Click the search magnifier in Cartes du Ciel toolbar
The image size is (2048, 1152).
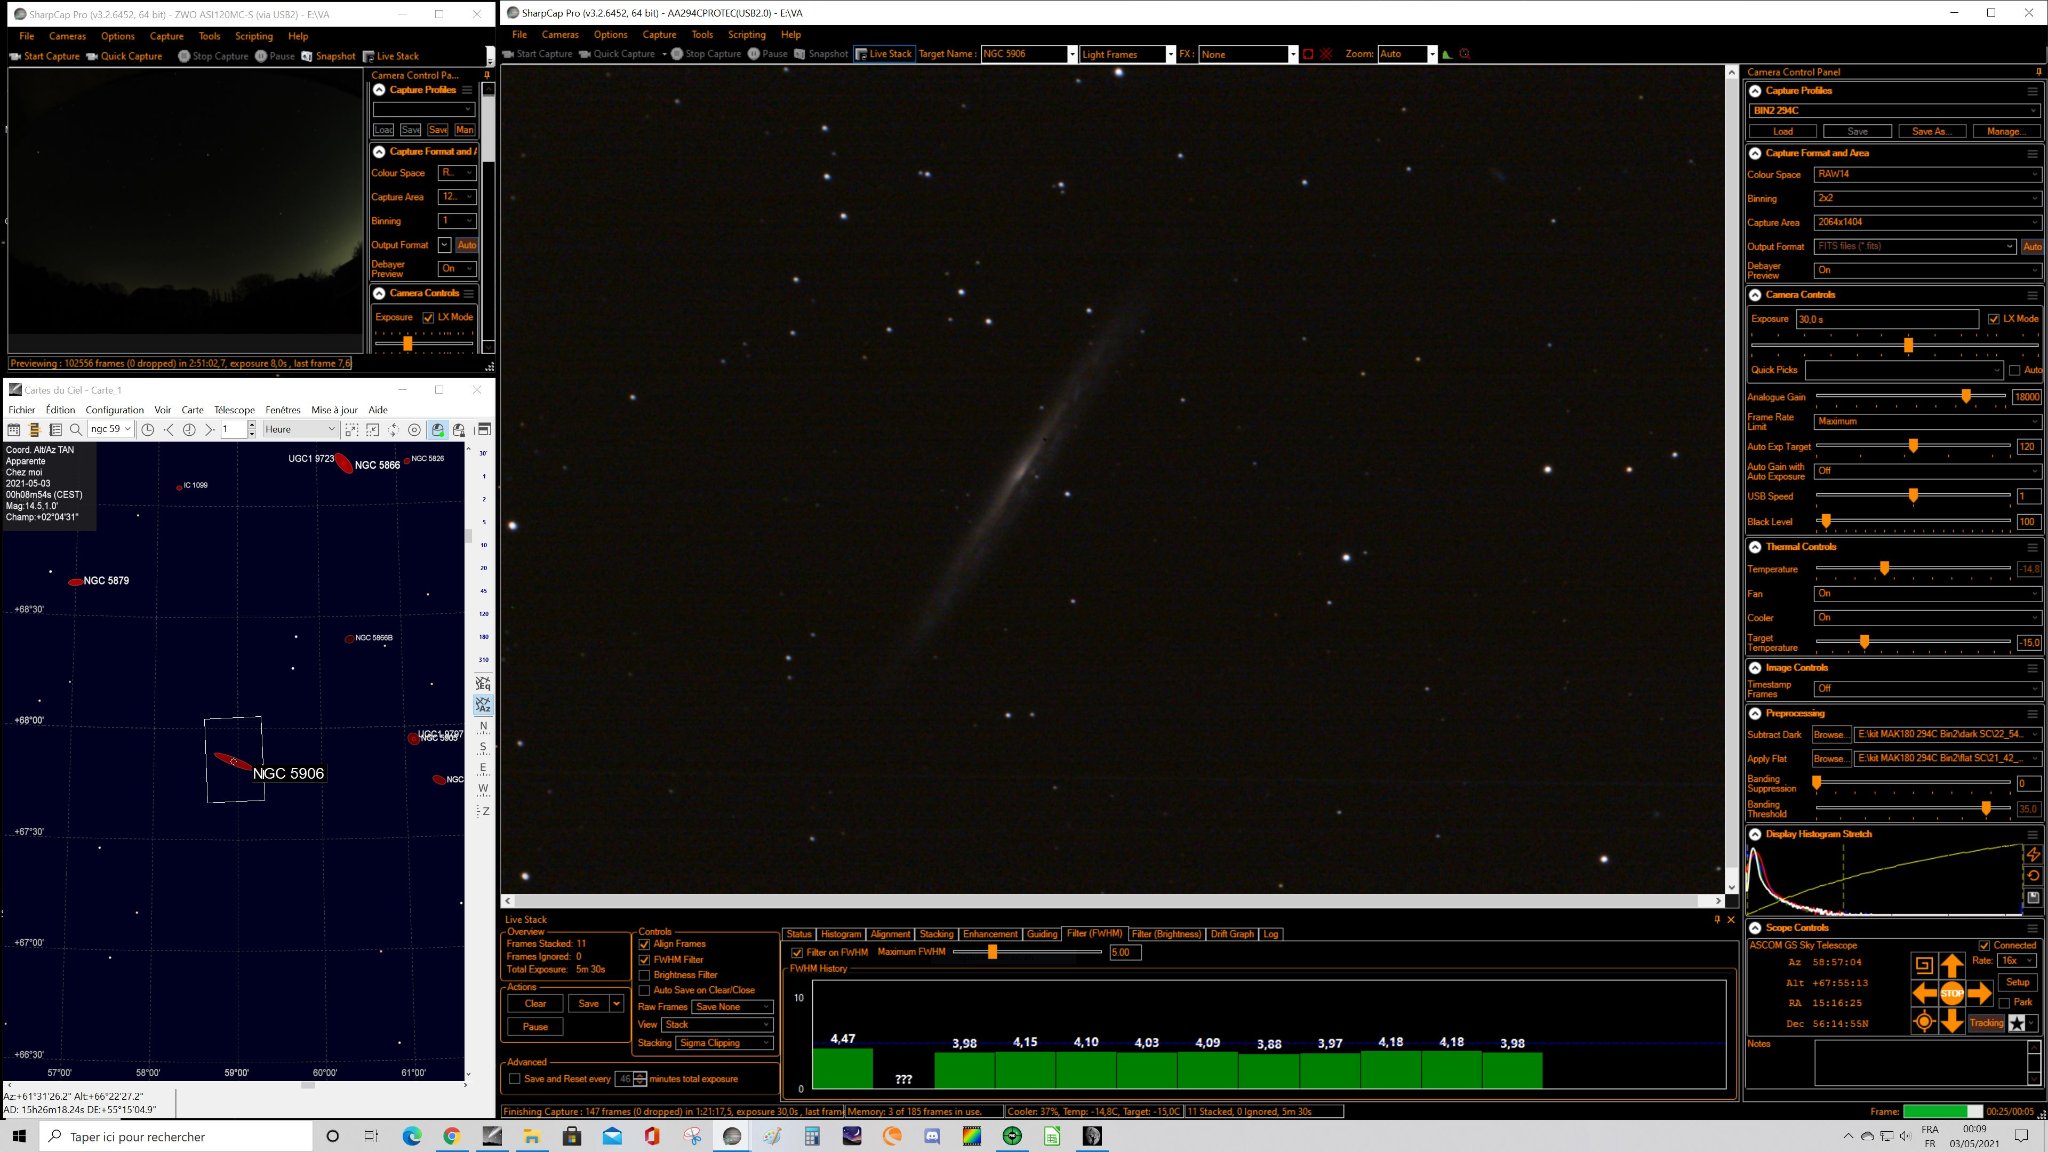(x=76, y=429)
